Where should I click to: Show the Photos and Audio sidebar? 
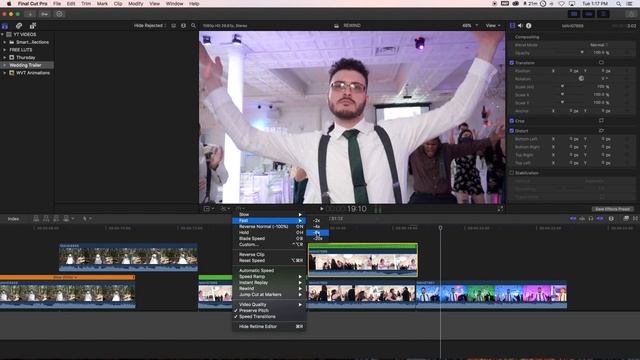(x=19, y=26)
